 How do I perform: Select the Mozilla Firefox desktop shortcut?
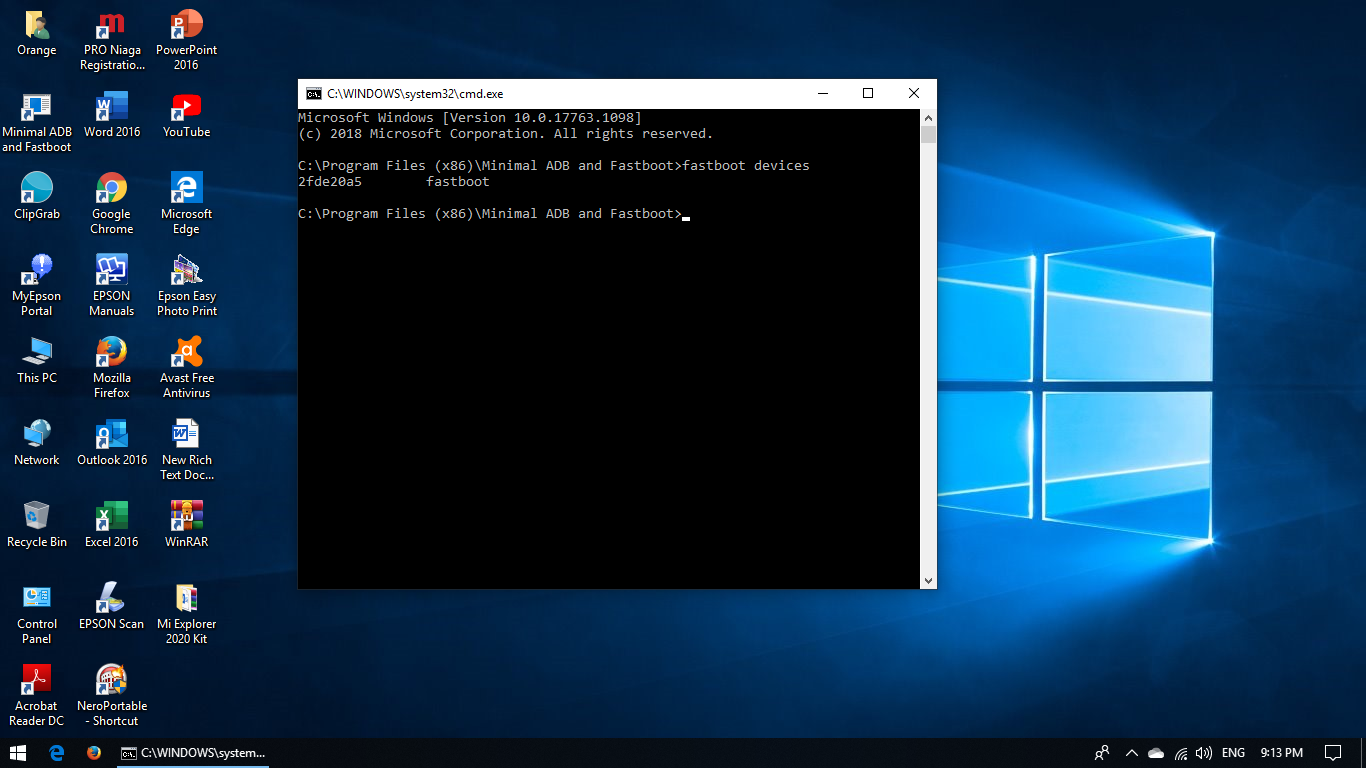click(112, 369)
